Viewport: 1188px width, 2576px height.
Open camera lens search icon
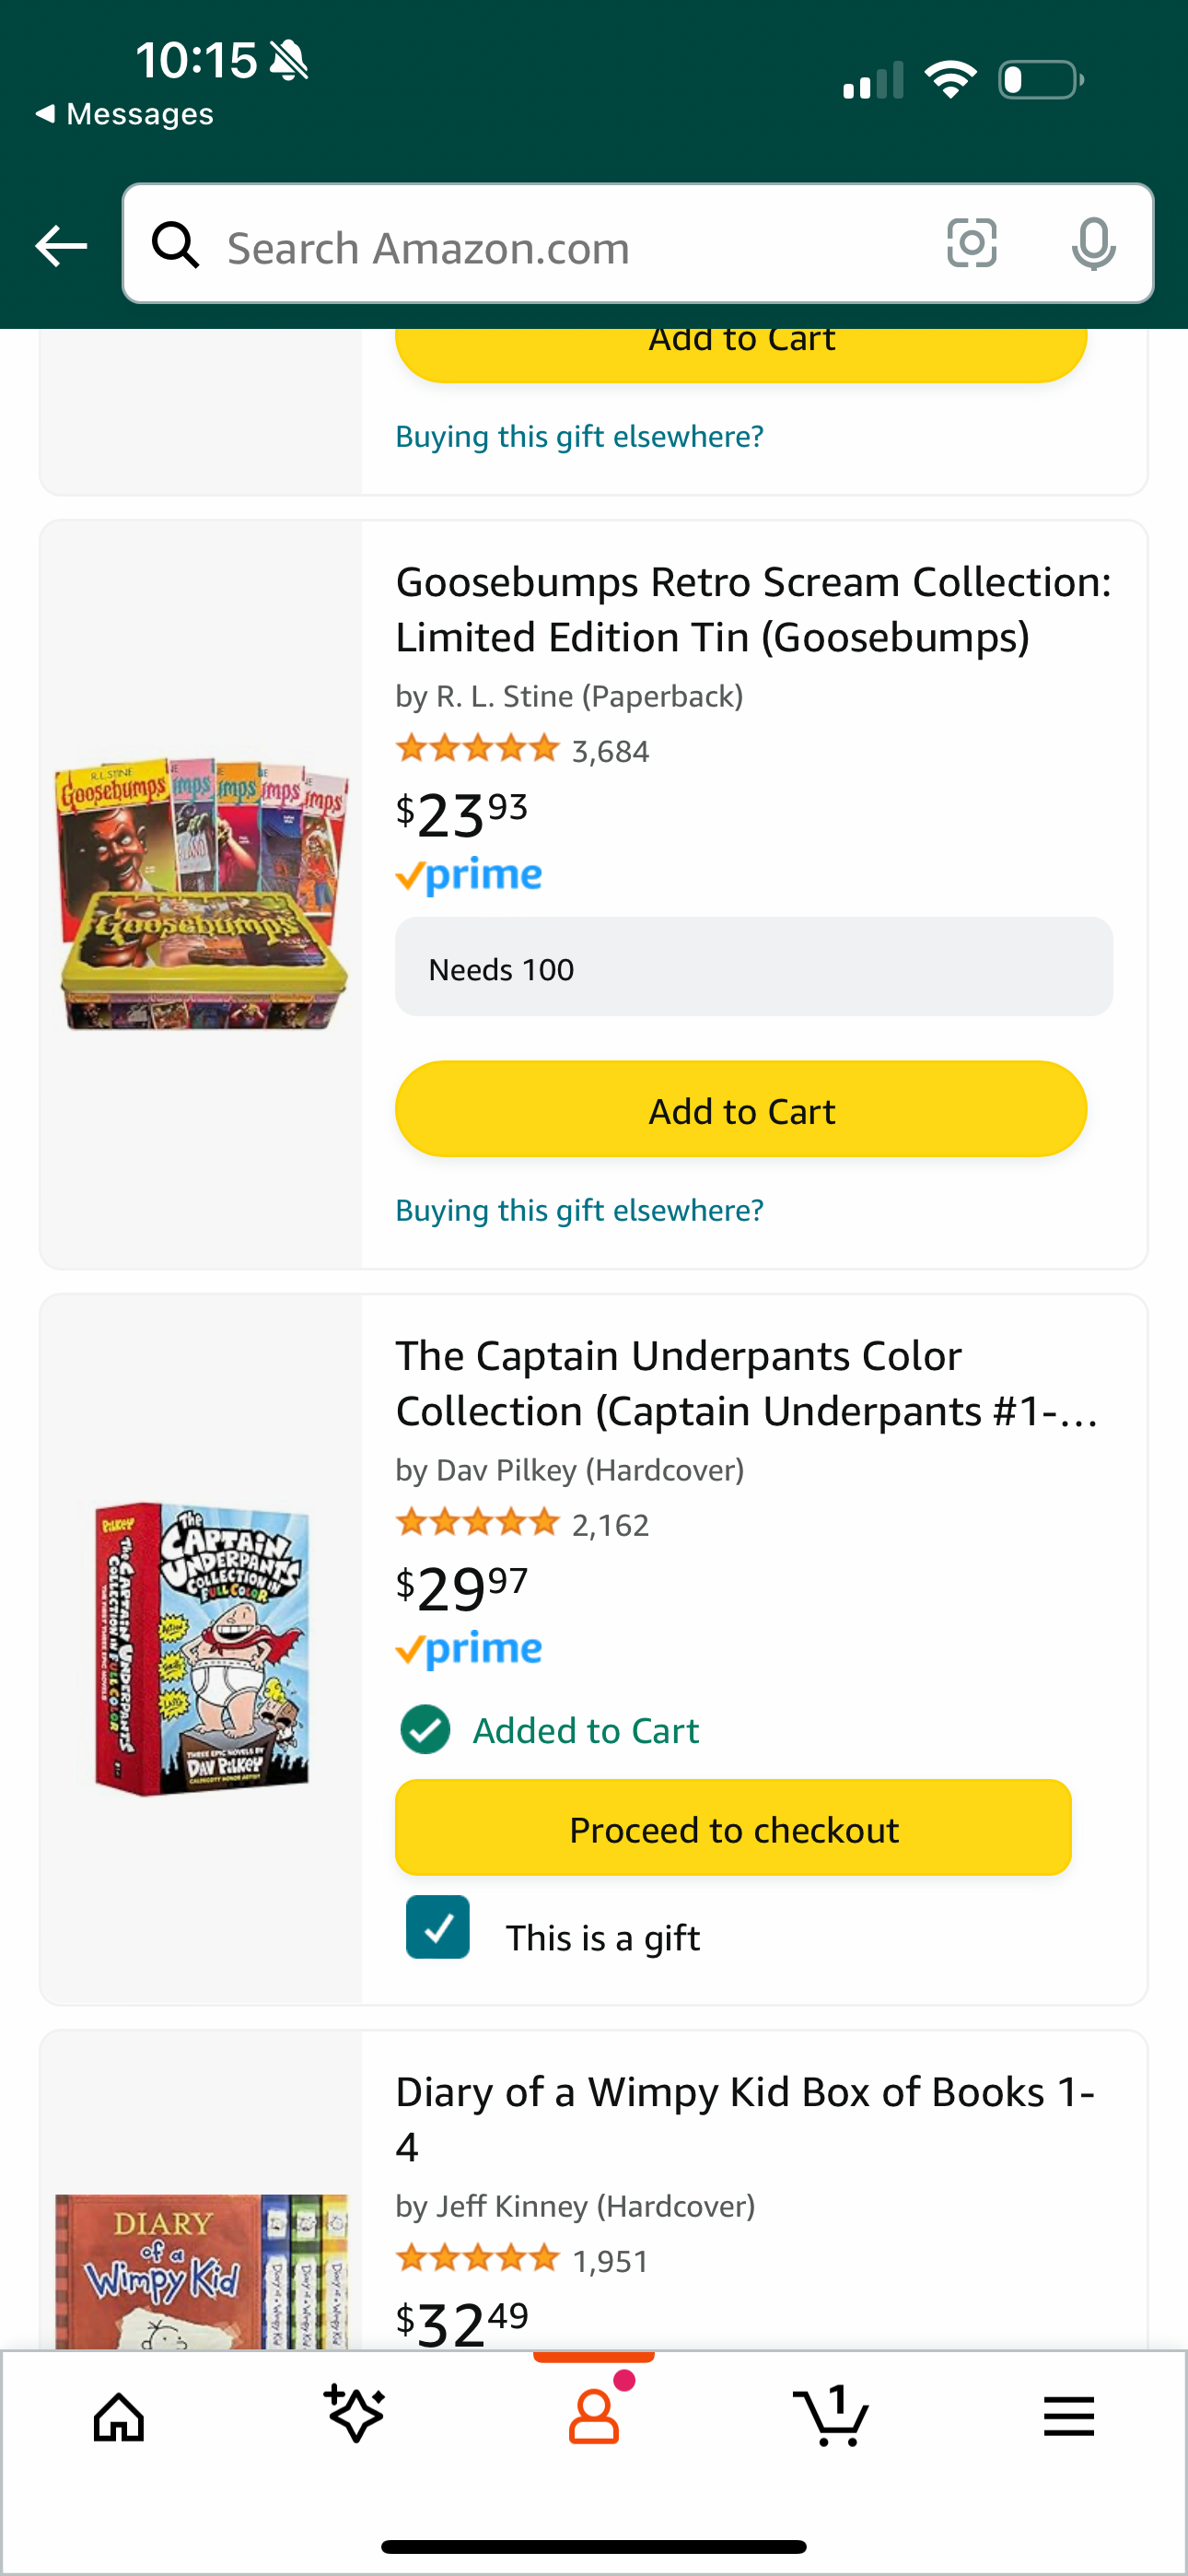coord(971,243)
